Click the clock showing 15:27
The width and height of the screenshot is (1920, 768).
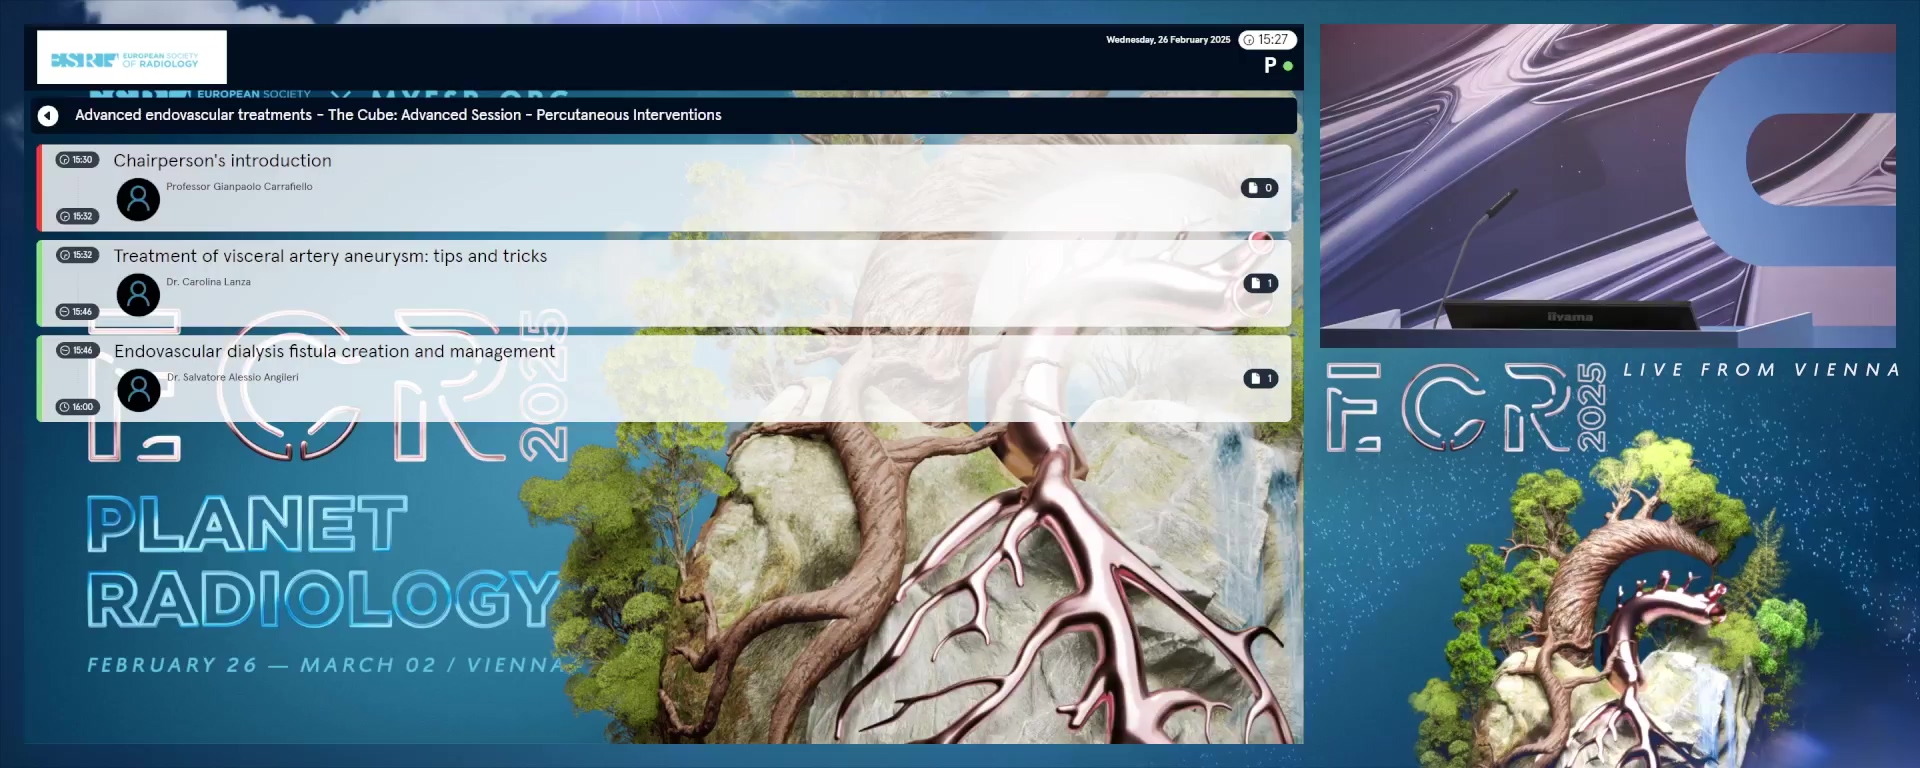pyautogui.click(x=1267, y=40)
